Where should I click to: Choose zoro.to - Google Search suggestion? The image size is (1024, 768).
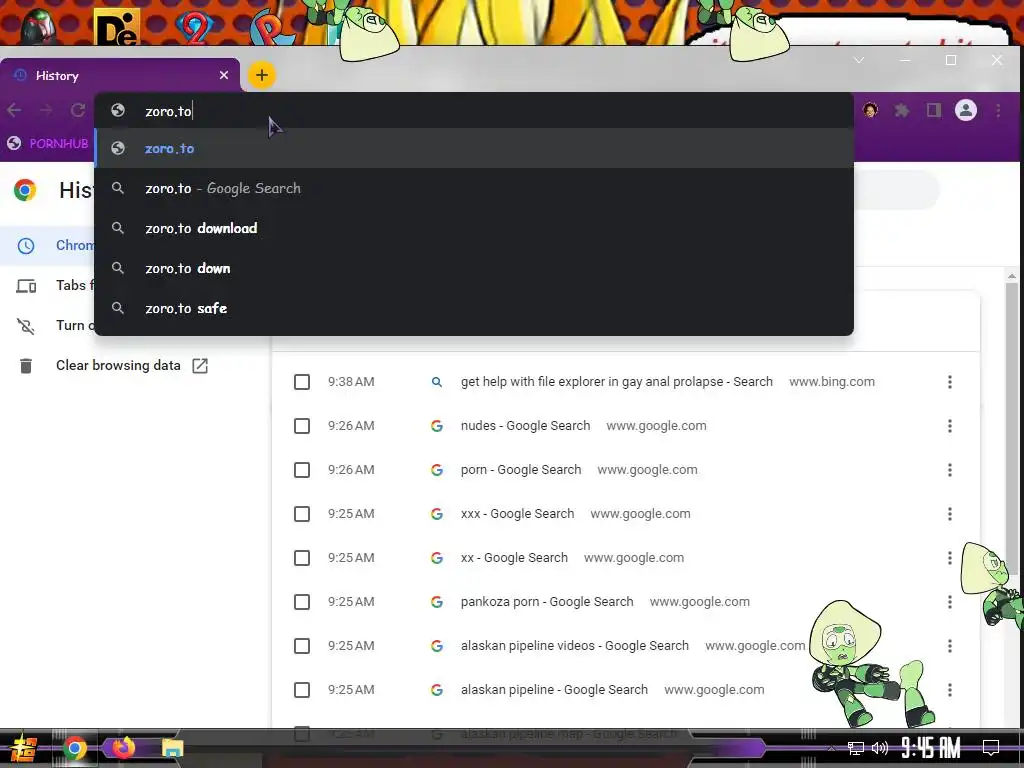(474, 188)
